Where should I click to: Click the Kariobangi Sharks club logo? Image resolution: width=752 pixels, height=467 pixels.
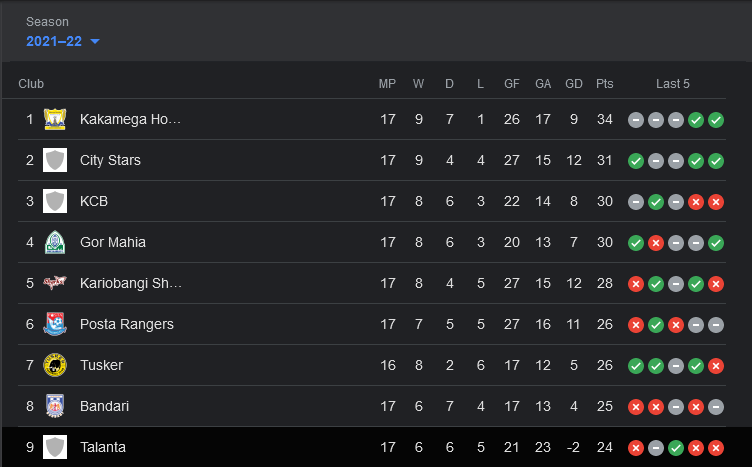click(x=55, y=283)
